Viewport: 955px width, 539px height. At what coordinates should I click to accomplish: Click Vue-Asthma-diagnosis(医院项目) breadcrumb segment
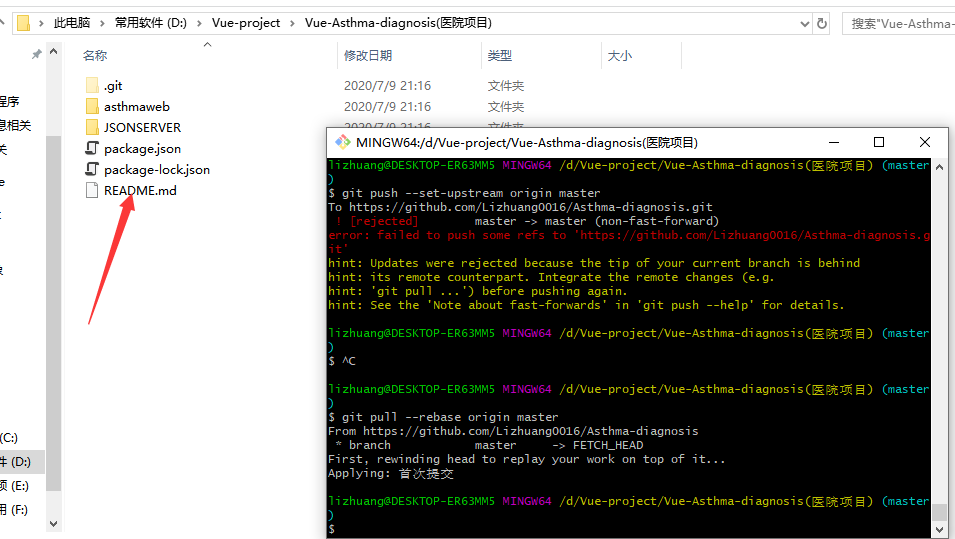[398, 23]
